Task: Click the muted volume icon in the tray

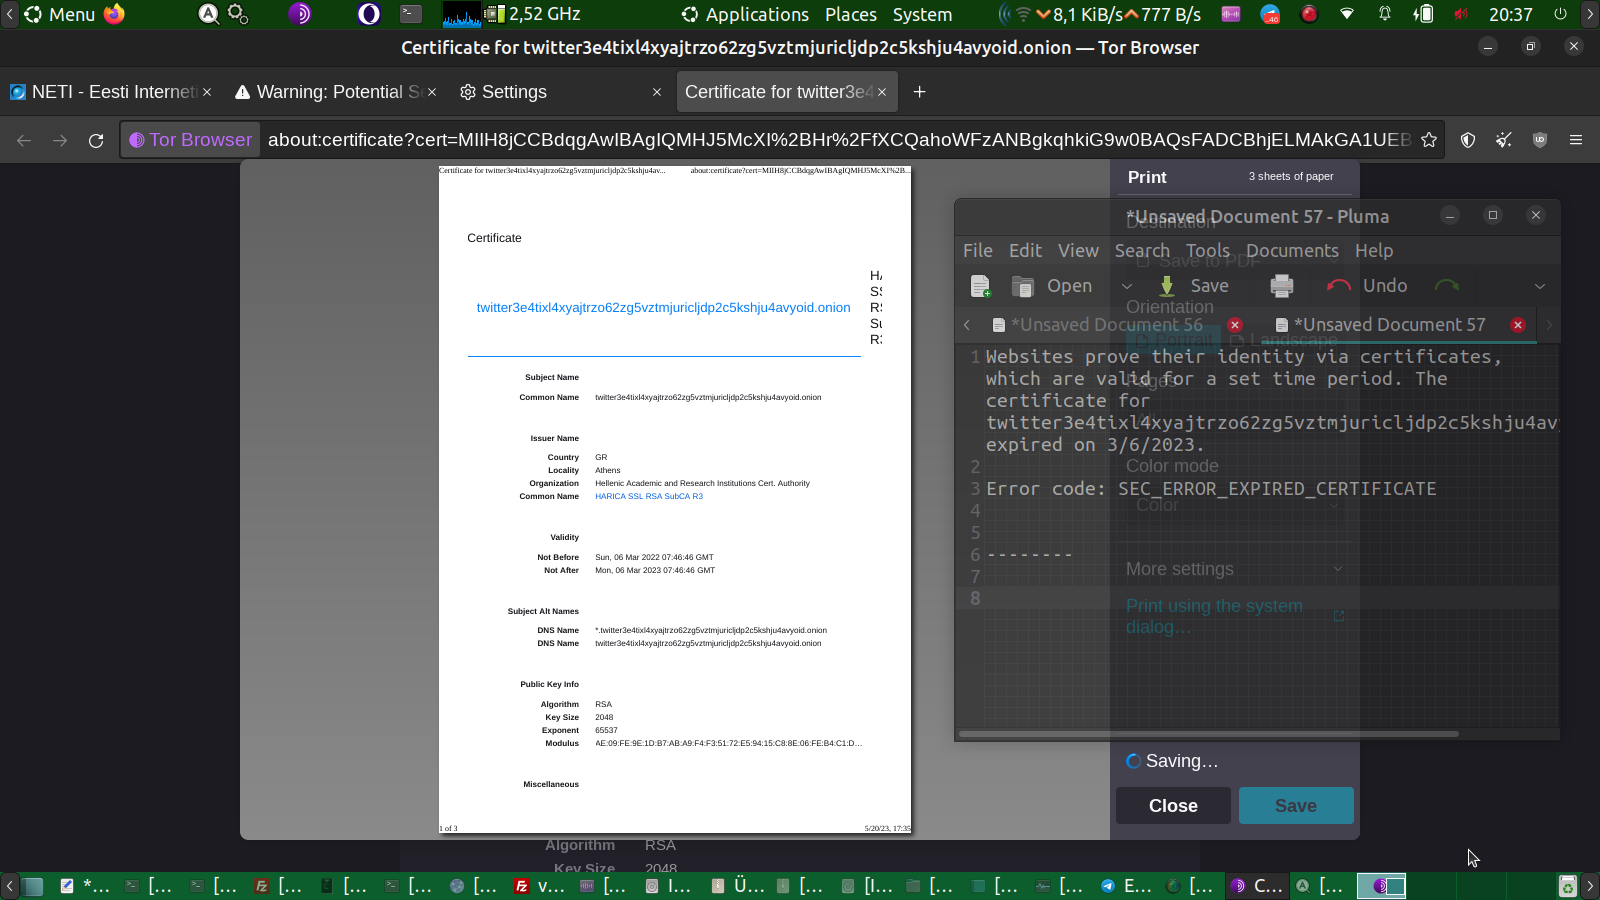Action: (x=1461, y=14)
